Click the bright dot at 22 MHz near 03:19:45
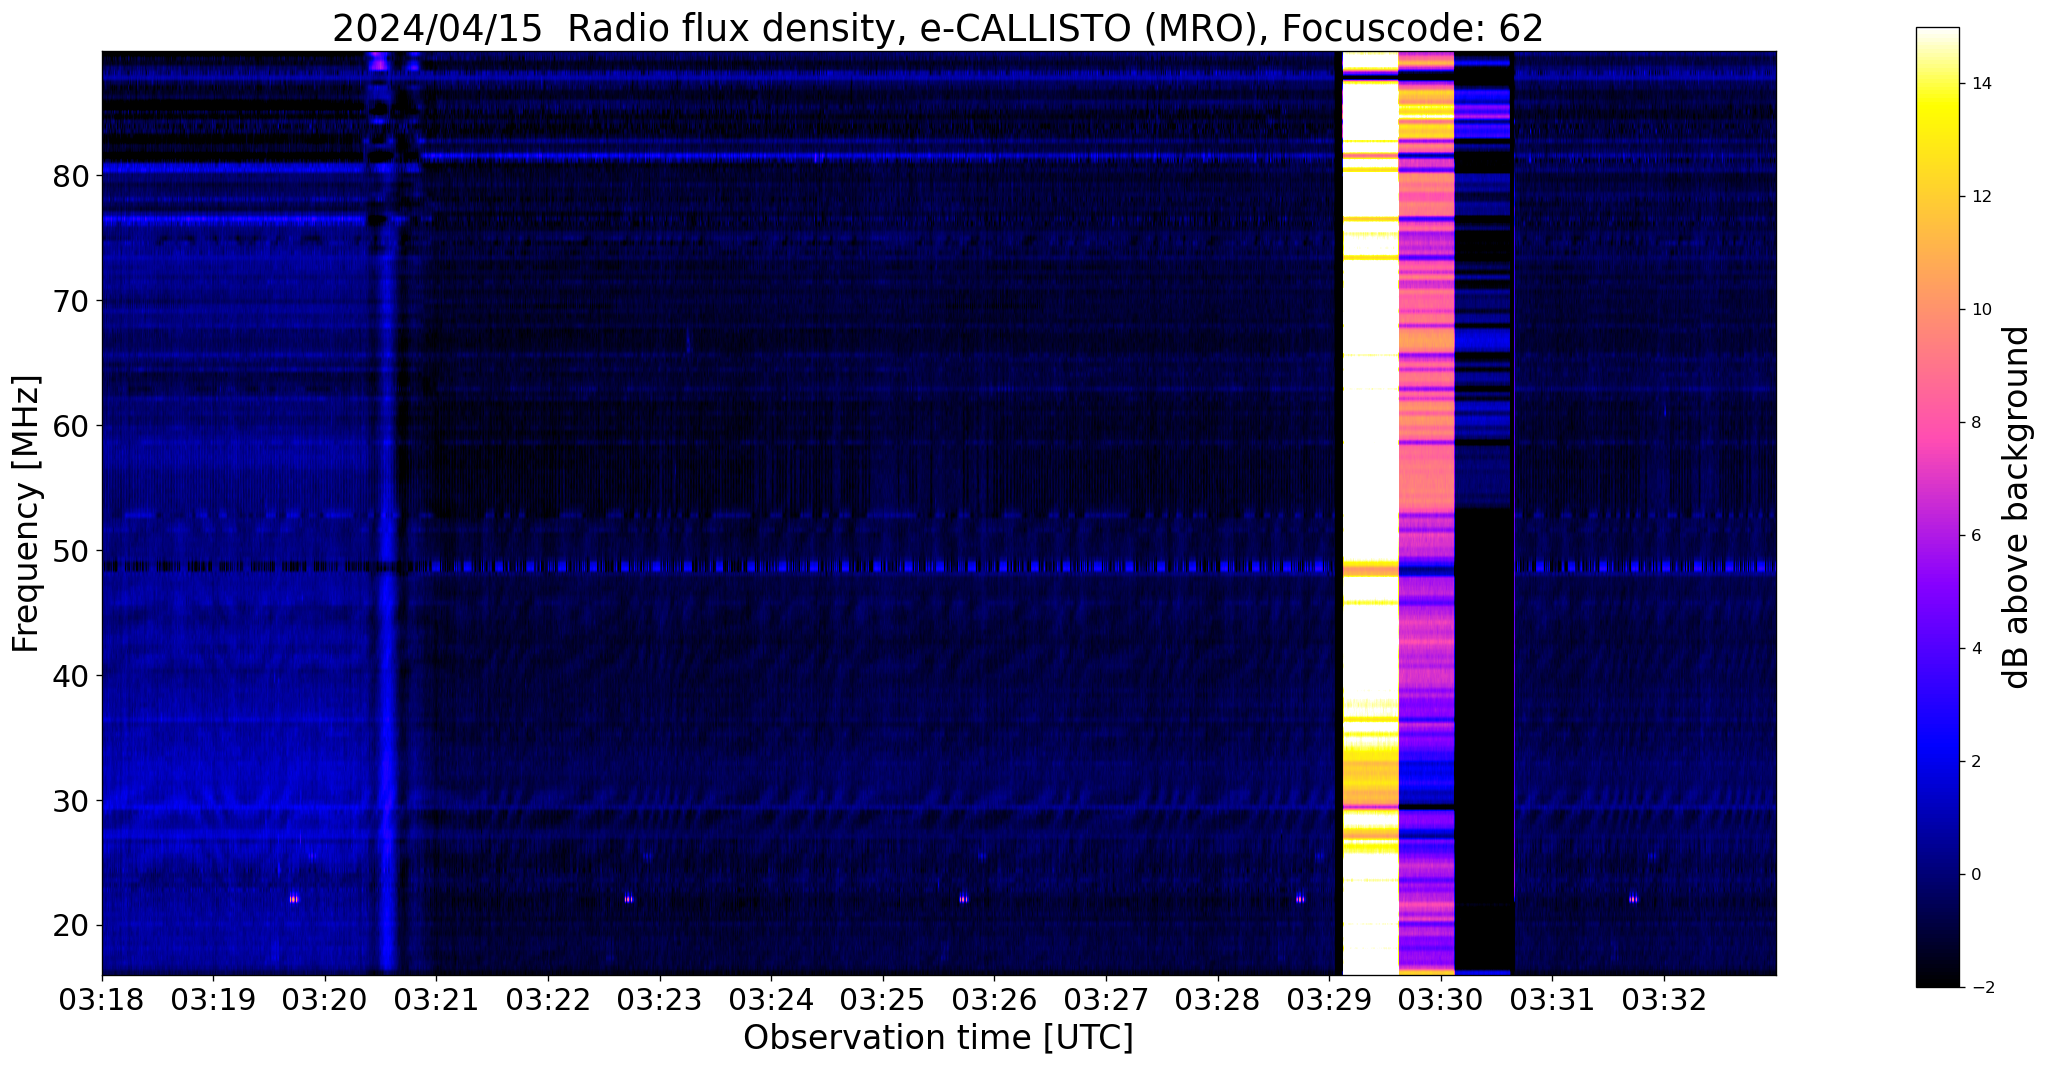Screen dimensions: 2047x1067 (x=293, y=899)
